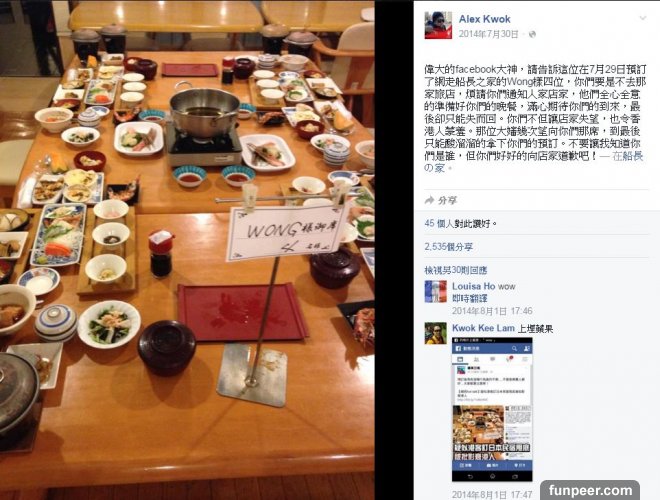Open the post options chevron menu
Image resolution: width=660 pixels, height=500 pixels.
[x=643, y=18]
